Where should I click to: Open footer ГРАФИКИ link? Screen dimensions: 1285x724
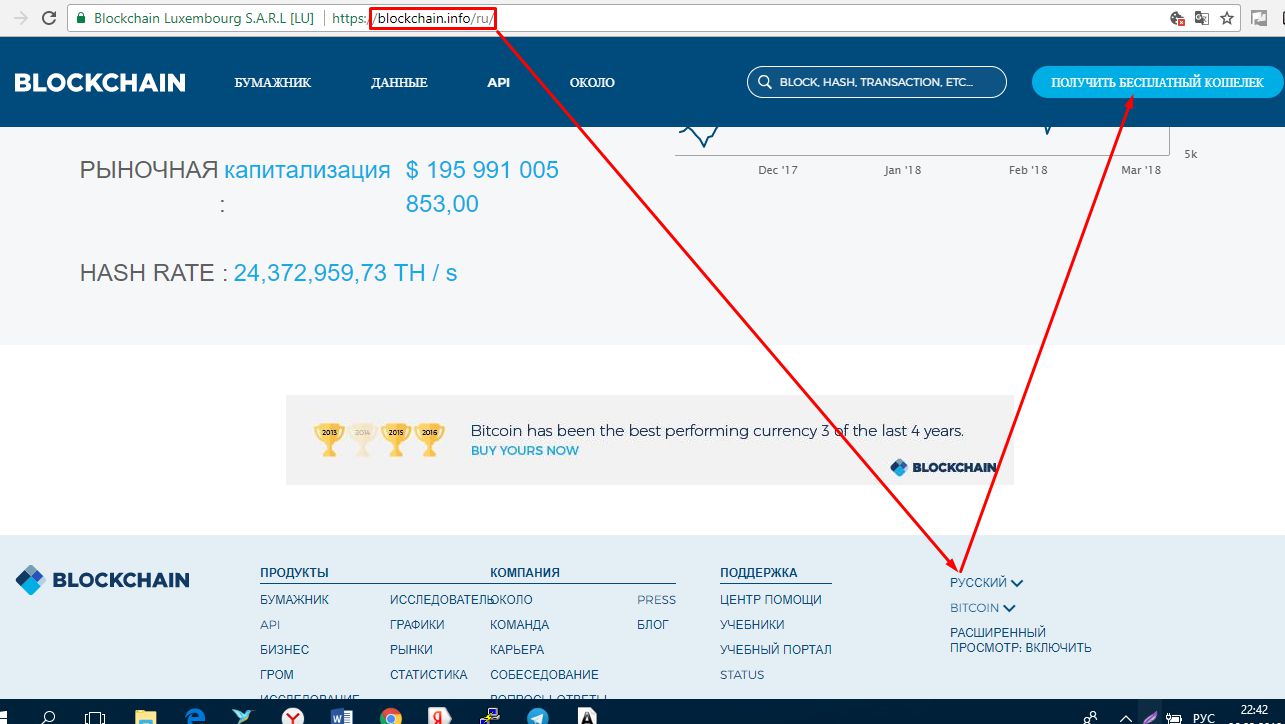pos(417,625)
